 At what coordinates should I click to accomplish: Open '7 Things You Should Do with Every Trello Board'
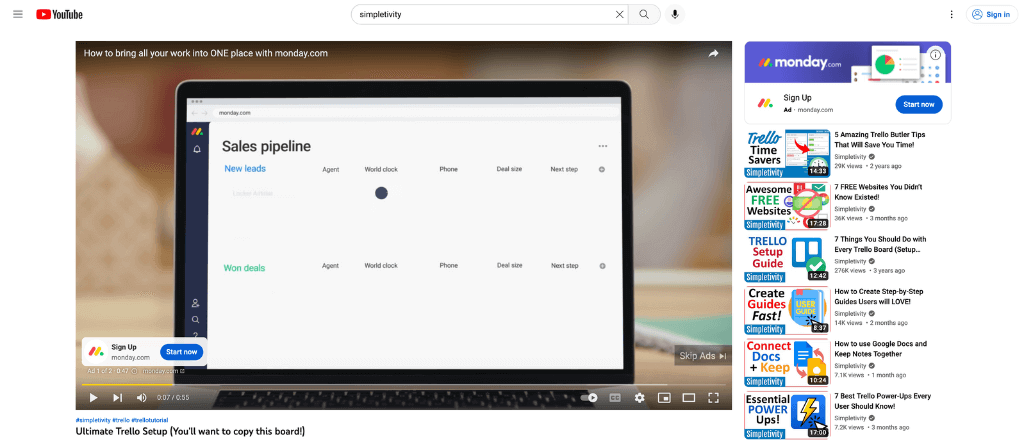point(880,244)
